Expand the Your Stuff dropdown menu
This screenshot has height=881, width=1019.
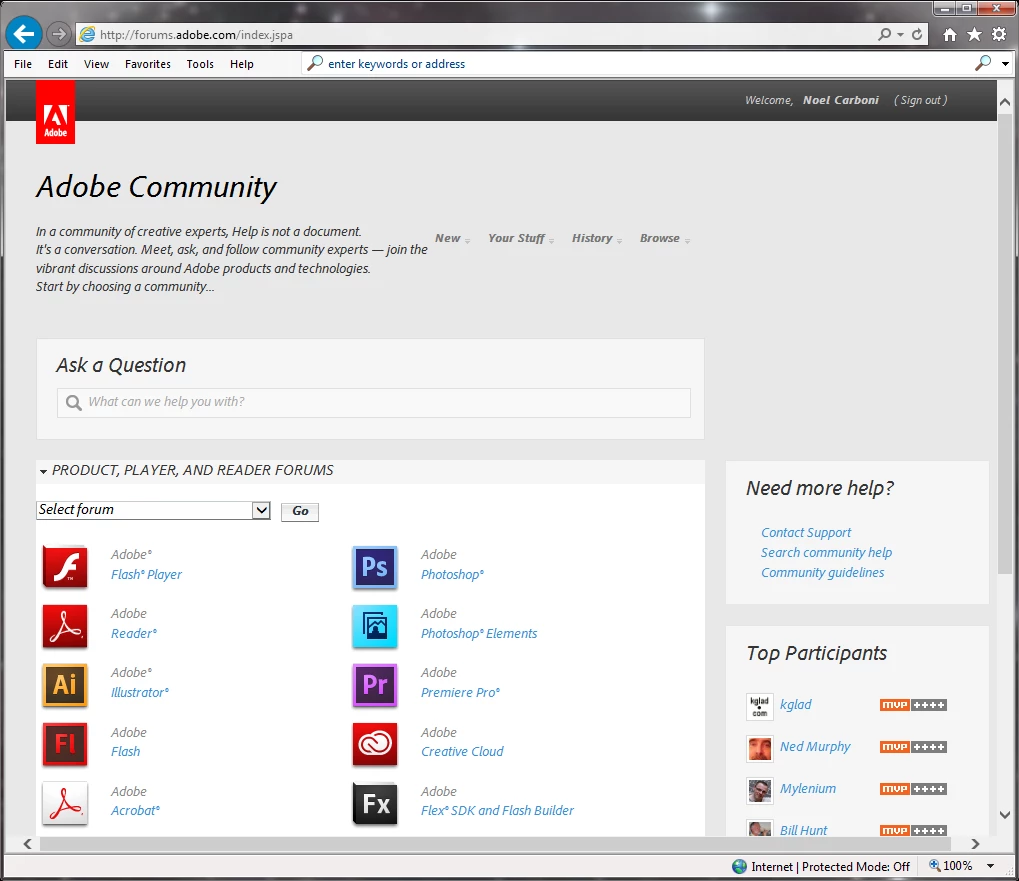pos(521,238)
